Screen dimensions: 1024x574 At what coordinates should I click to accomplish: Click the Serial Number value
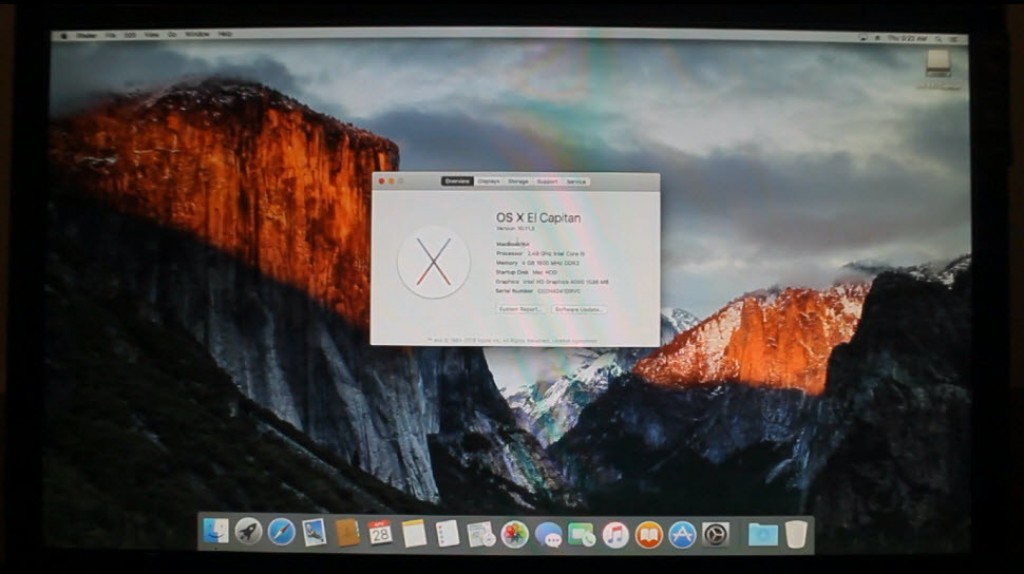point(559,291)
